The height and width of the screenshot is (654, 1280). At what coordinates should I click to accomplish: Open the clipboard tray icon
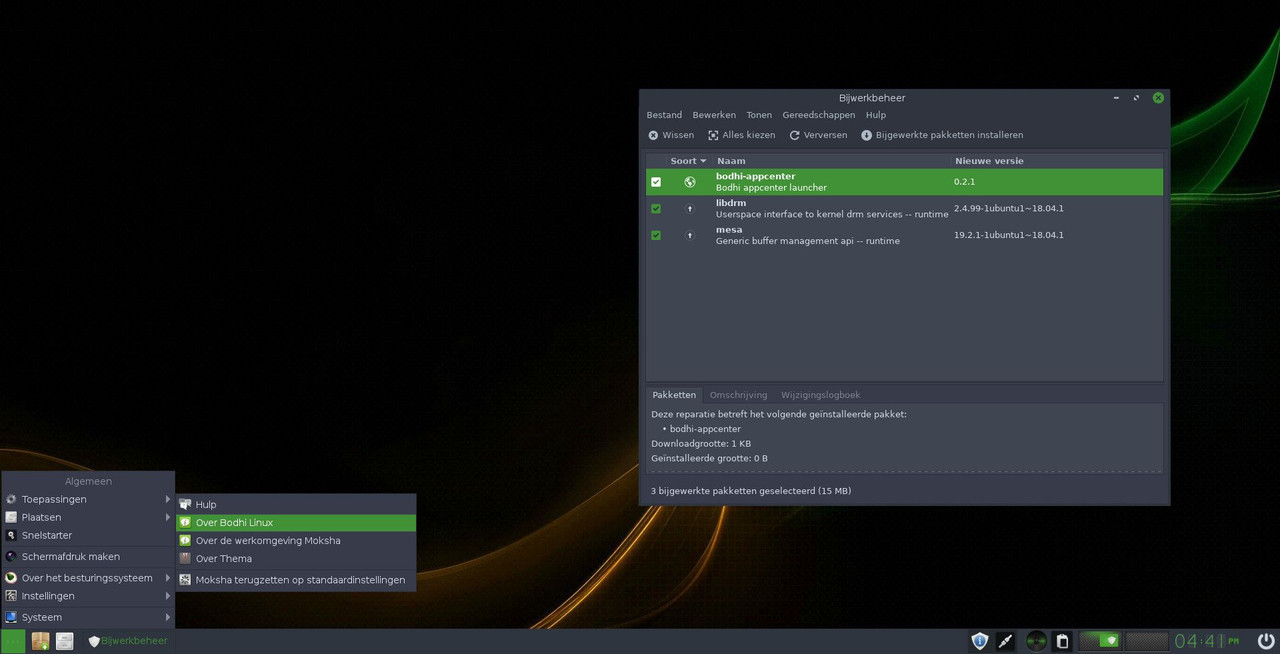tap(1063, 641)
